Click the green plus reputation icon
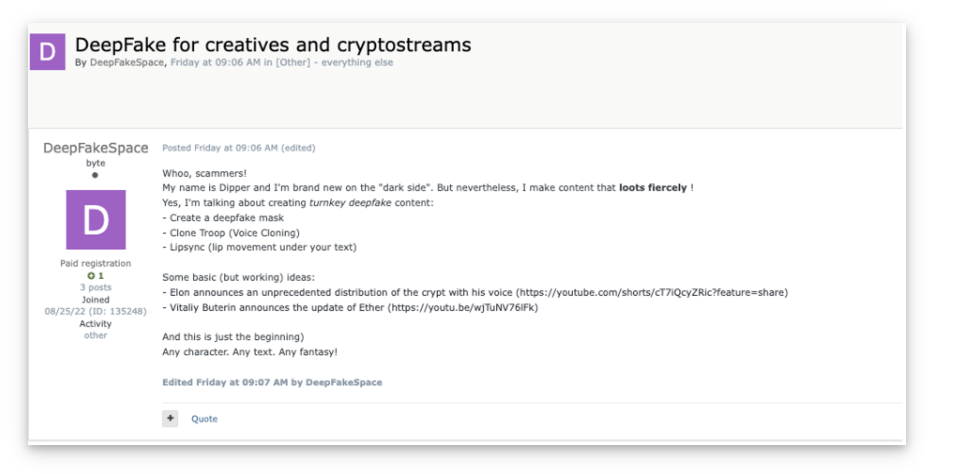 pos(91,275)
